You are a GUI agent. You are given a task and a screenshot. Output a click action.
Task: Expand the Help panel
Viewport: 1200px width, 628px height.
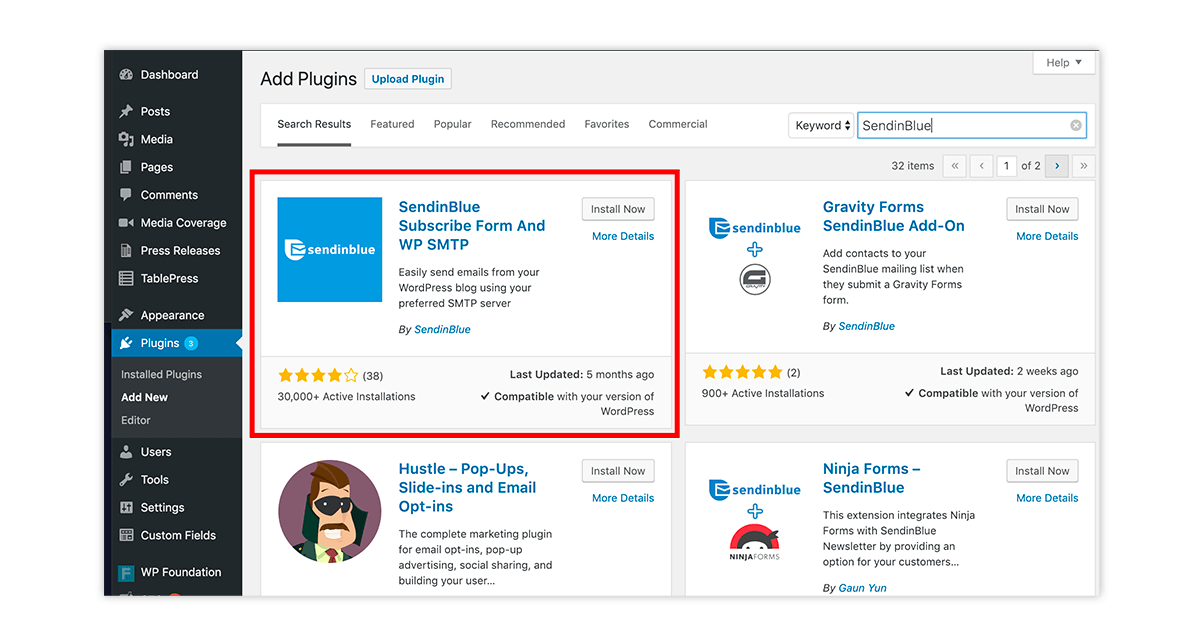pyautogui.click(x=1064, y=63)
